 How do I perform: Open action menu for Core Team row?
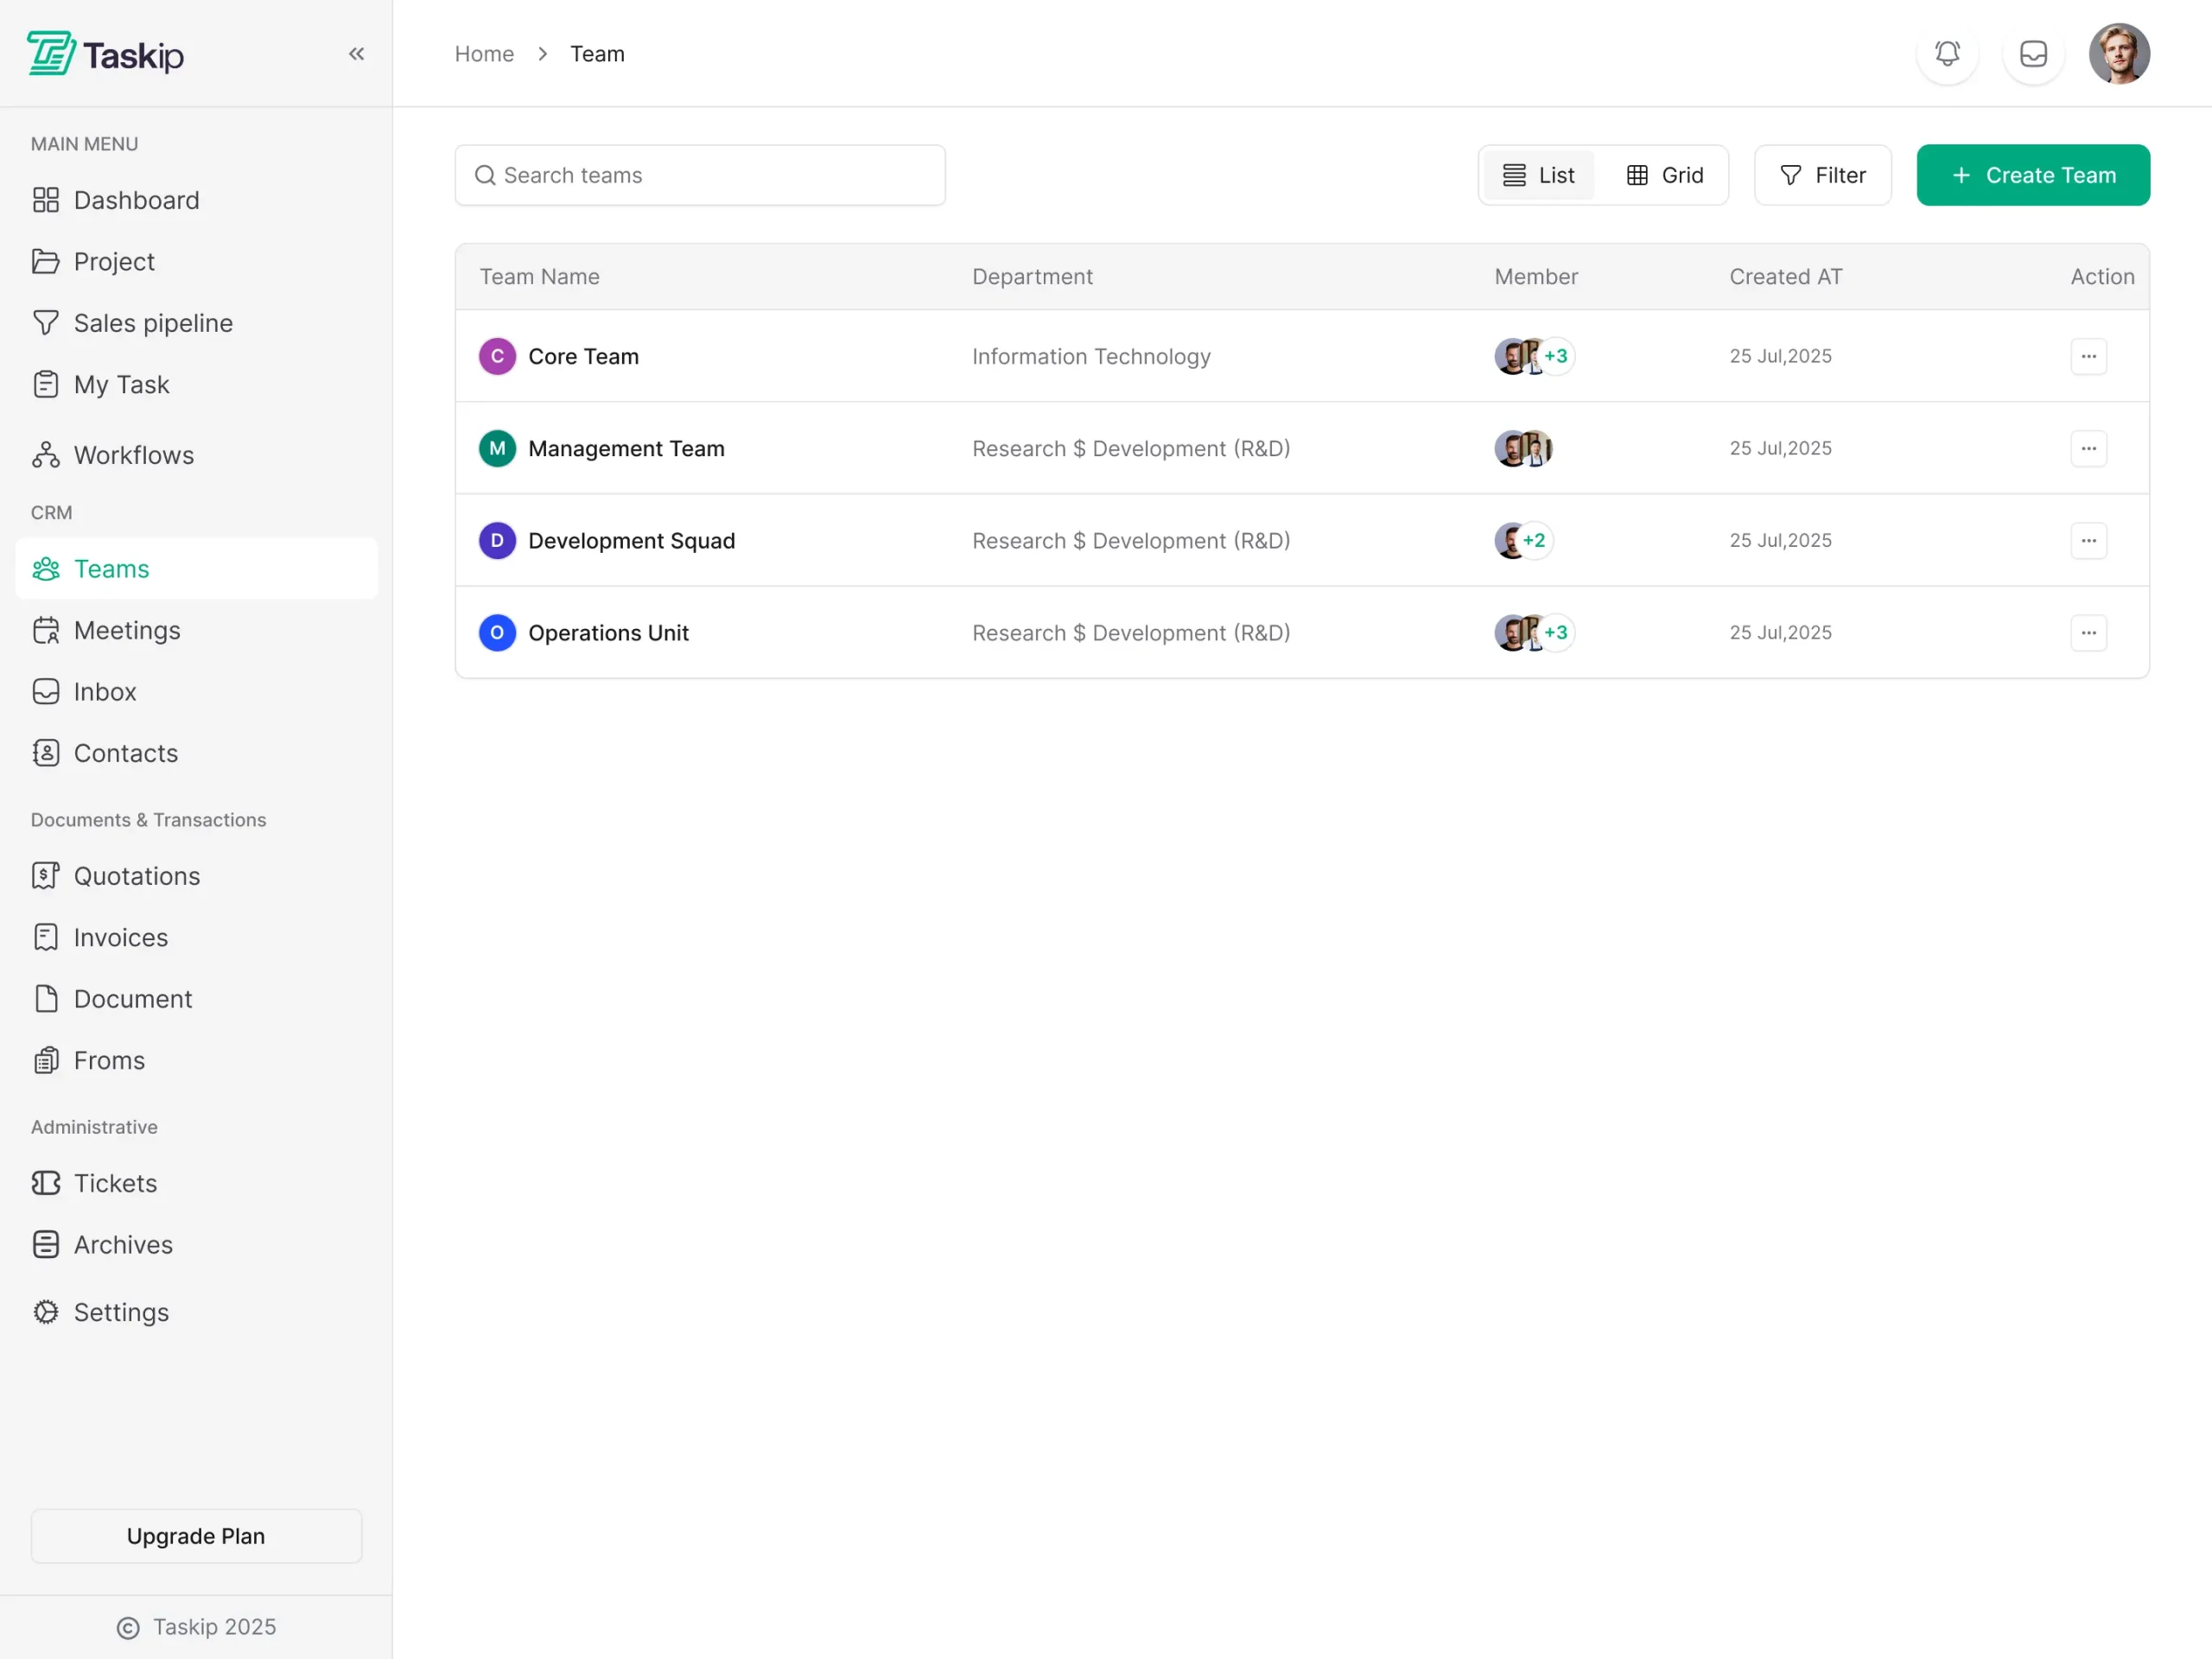coord(2088,356)
